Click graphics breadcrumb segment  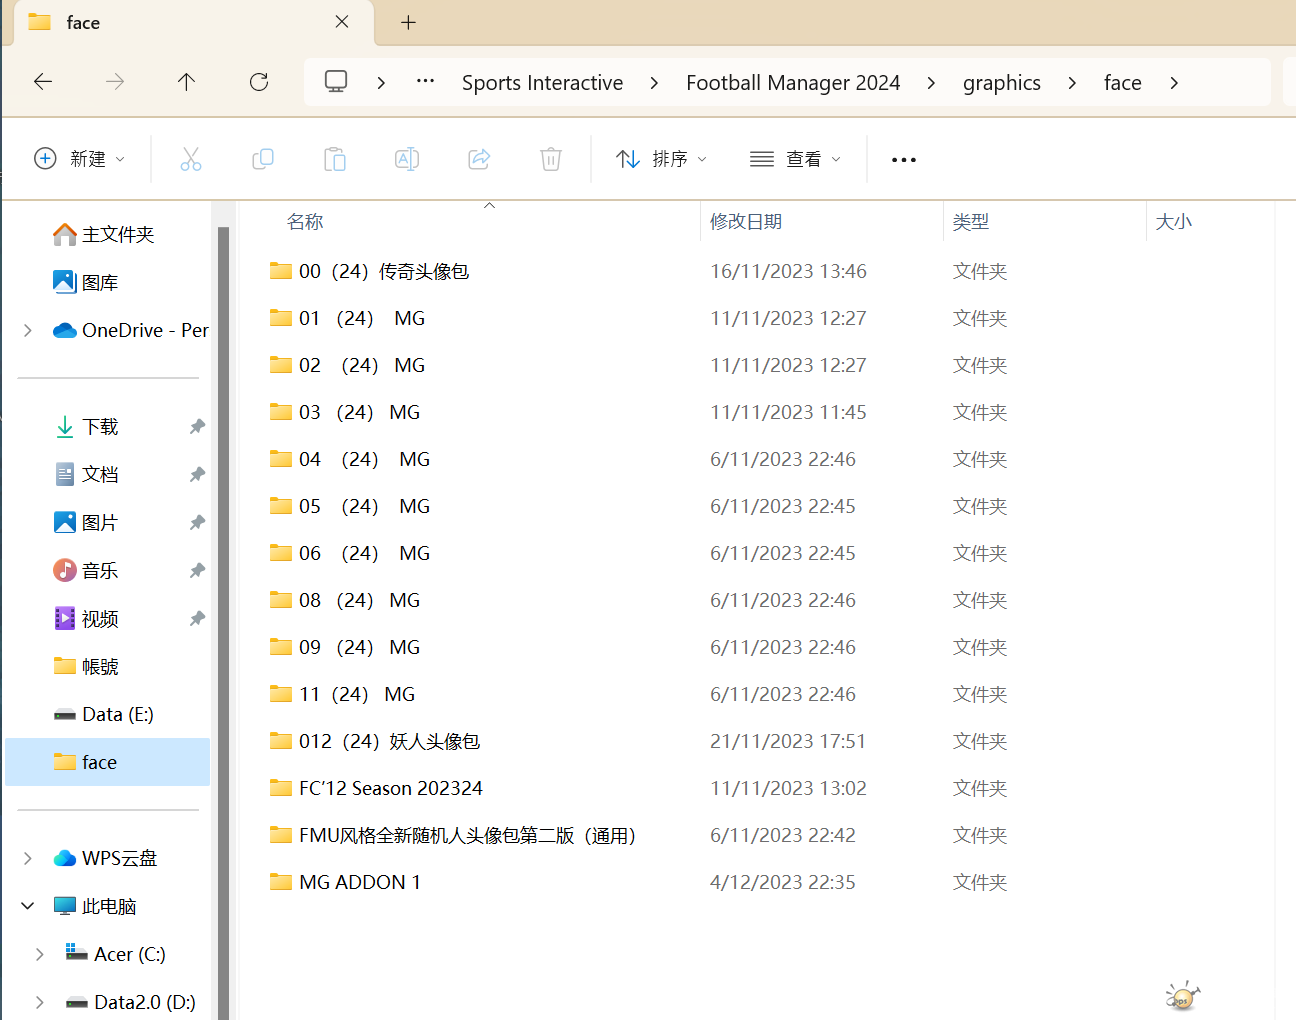tap(1002, 83)
